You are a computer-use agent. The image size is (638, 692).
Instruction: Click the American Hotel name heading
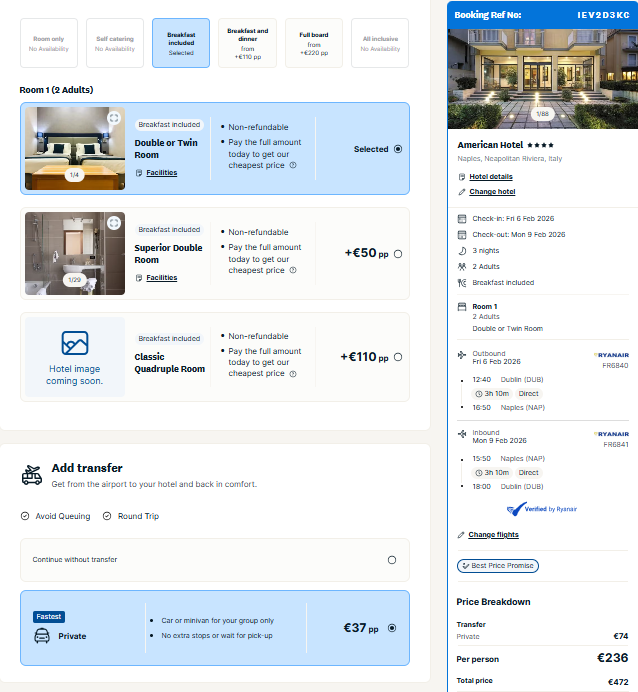coord(490,145)
